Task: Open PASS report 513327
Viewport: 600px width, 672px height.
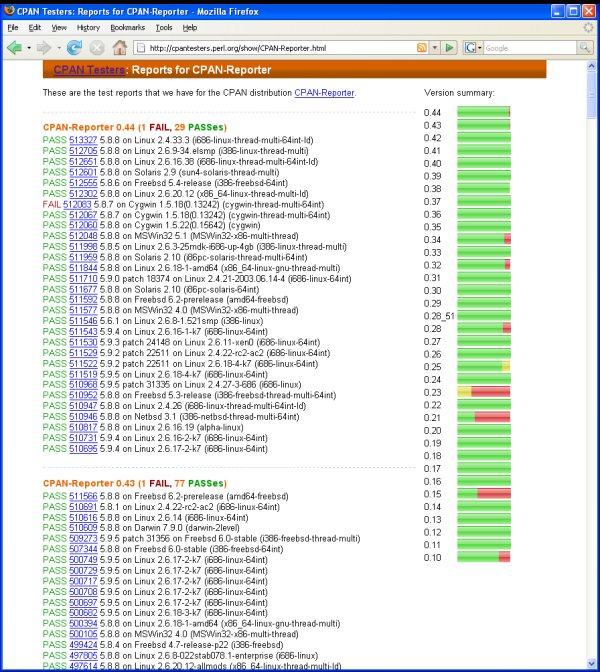Action: [83, 140]
